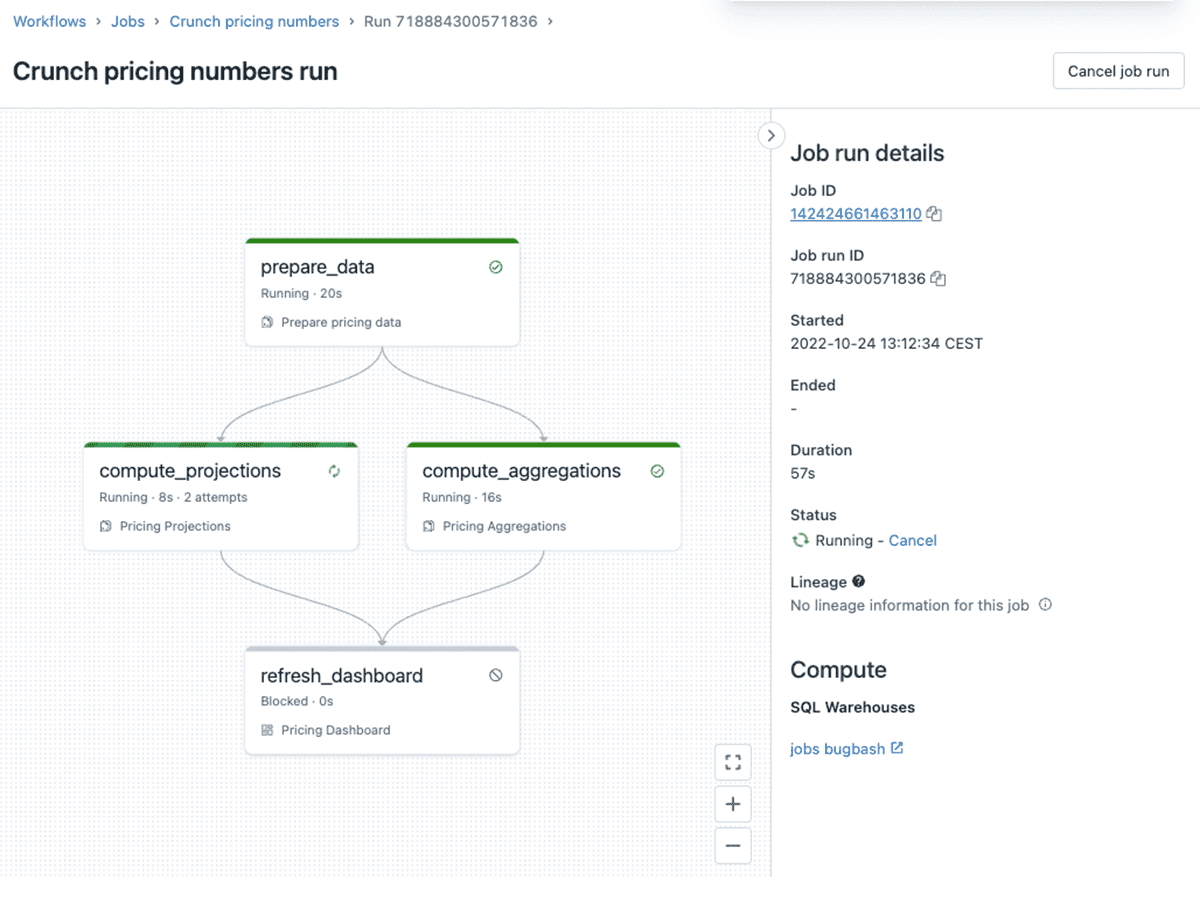Open Job ID 142424661463110 link
1200x903 pixels.
(855, 214)
